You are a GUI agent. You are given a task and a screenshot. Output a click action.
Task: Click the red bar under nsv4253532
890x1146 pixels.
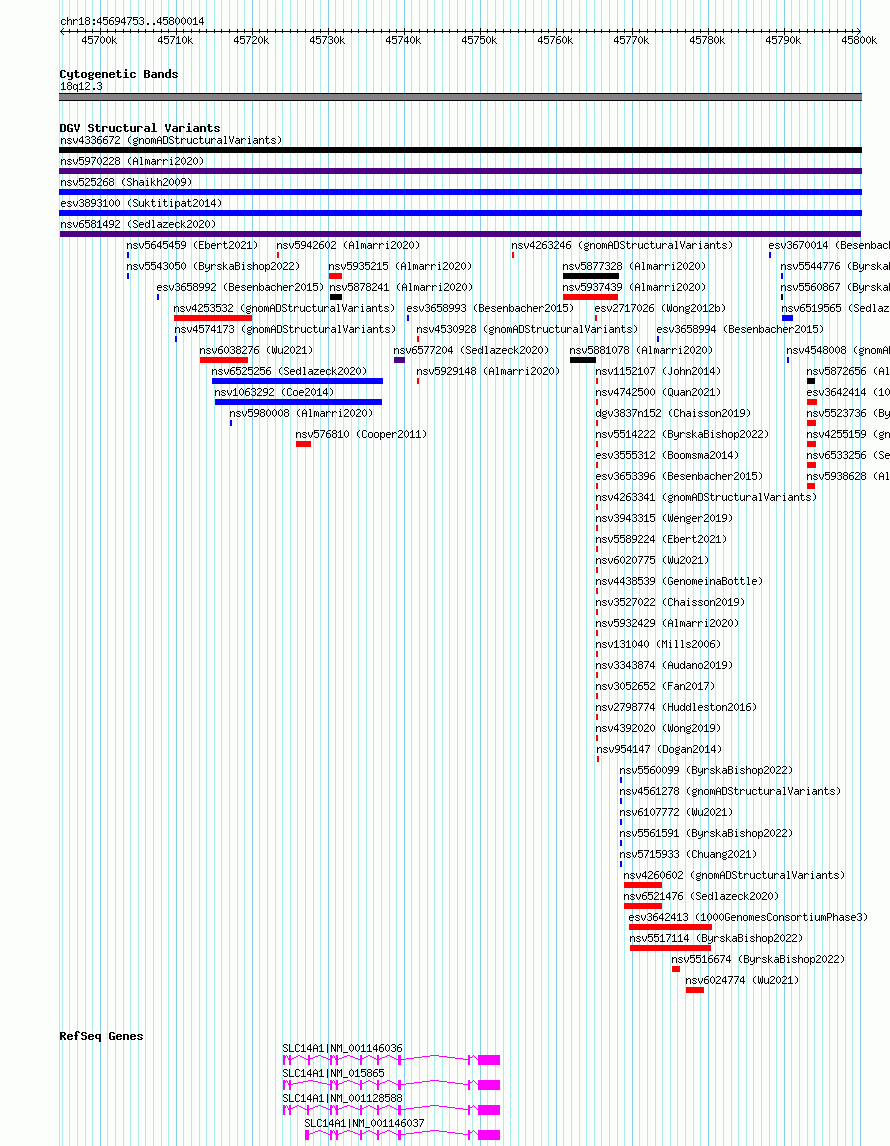pyautogui.click(x=213, y=318)
